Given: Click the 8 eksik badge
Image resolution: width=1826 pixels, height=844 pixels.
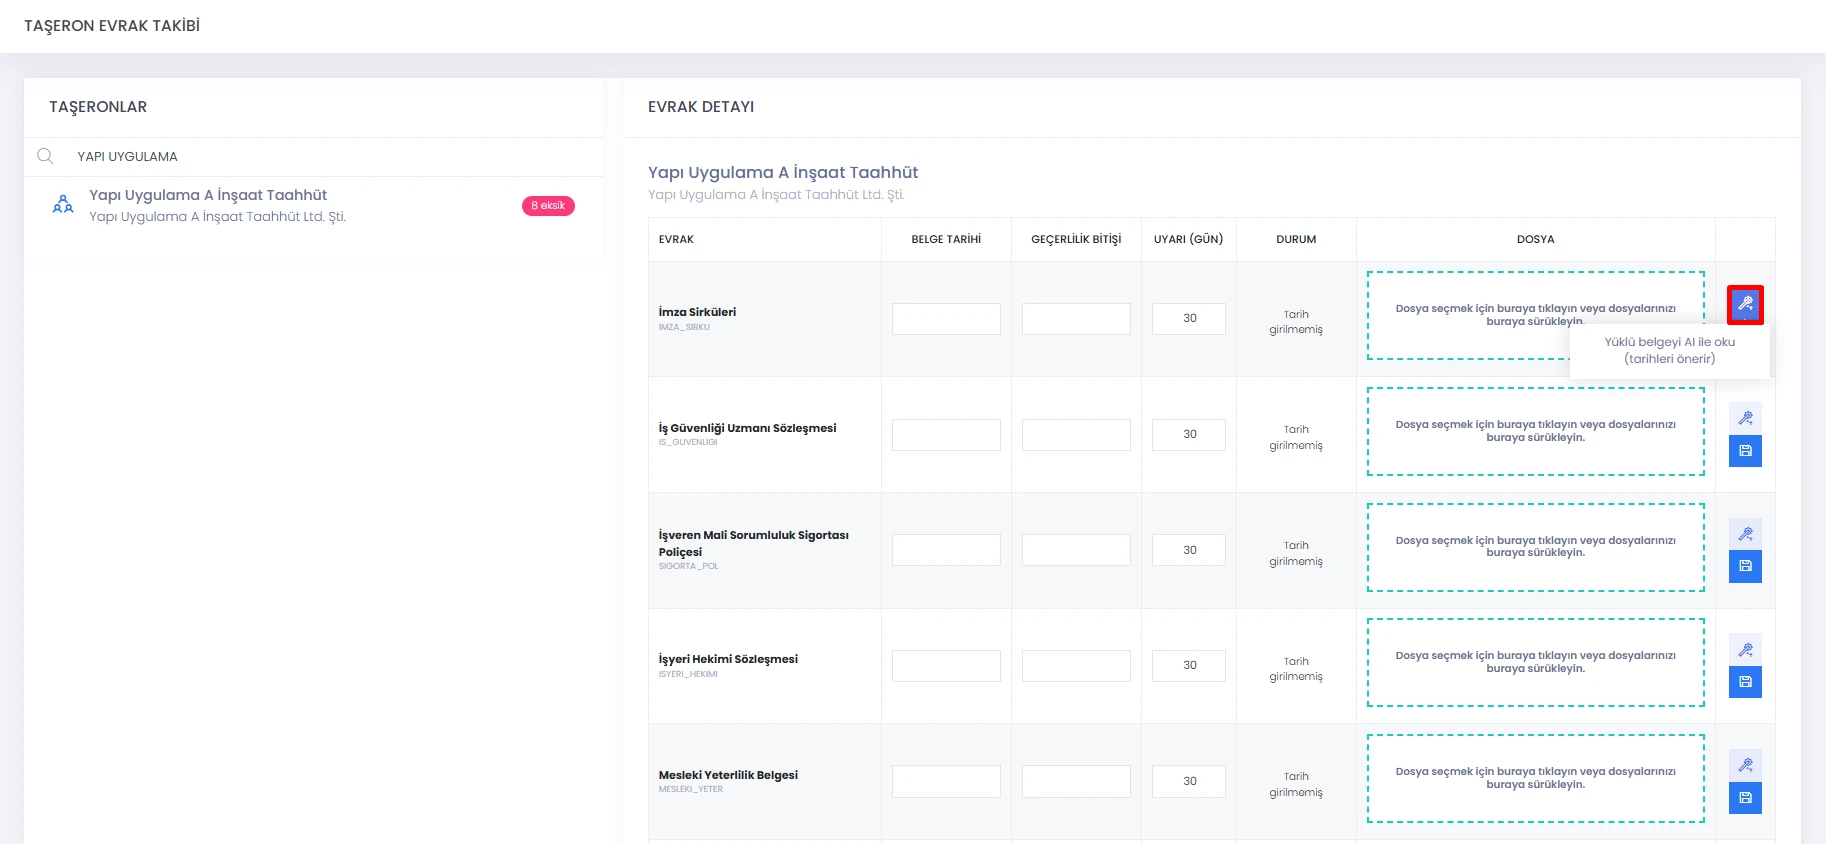Looking at the screenshot, I should pyautogui.click(x=548, y=206).
